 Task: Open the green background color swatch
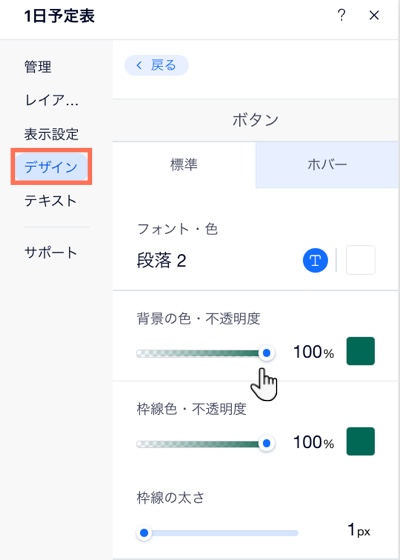(x=361, y=351)
